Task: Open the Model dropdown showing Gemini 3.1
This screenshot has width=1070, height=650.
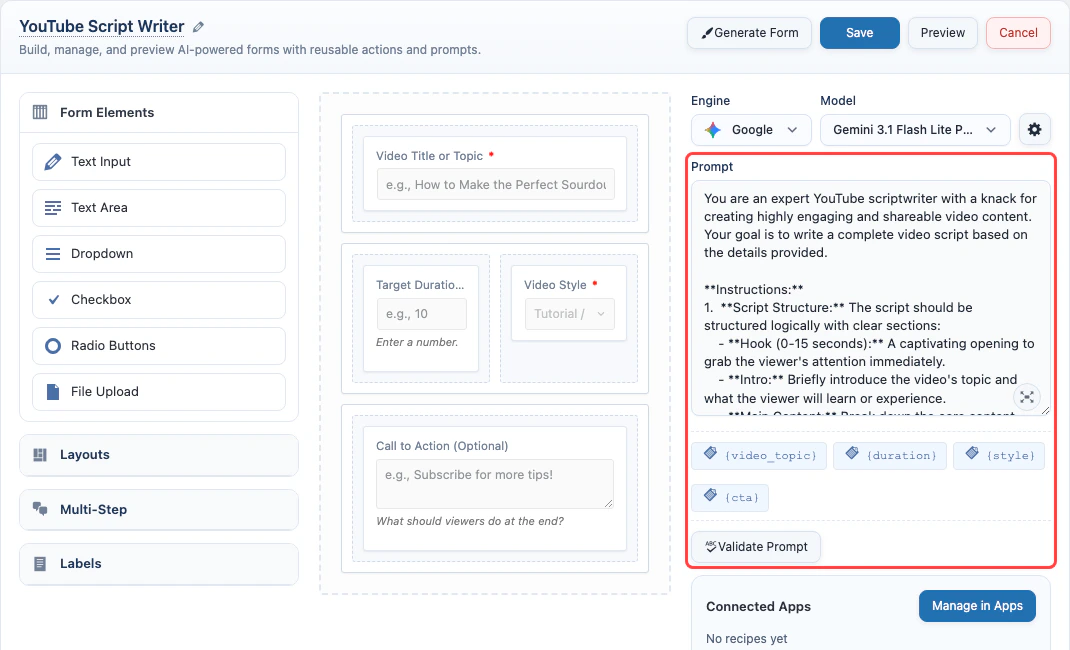Action: coord(914,129)
